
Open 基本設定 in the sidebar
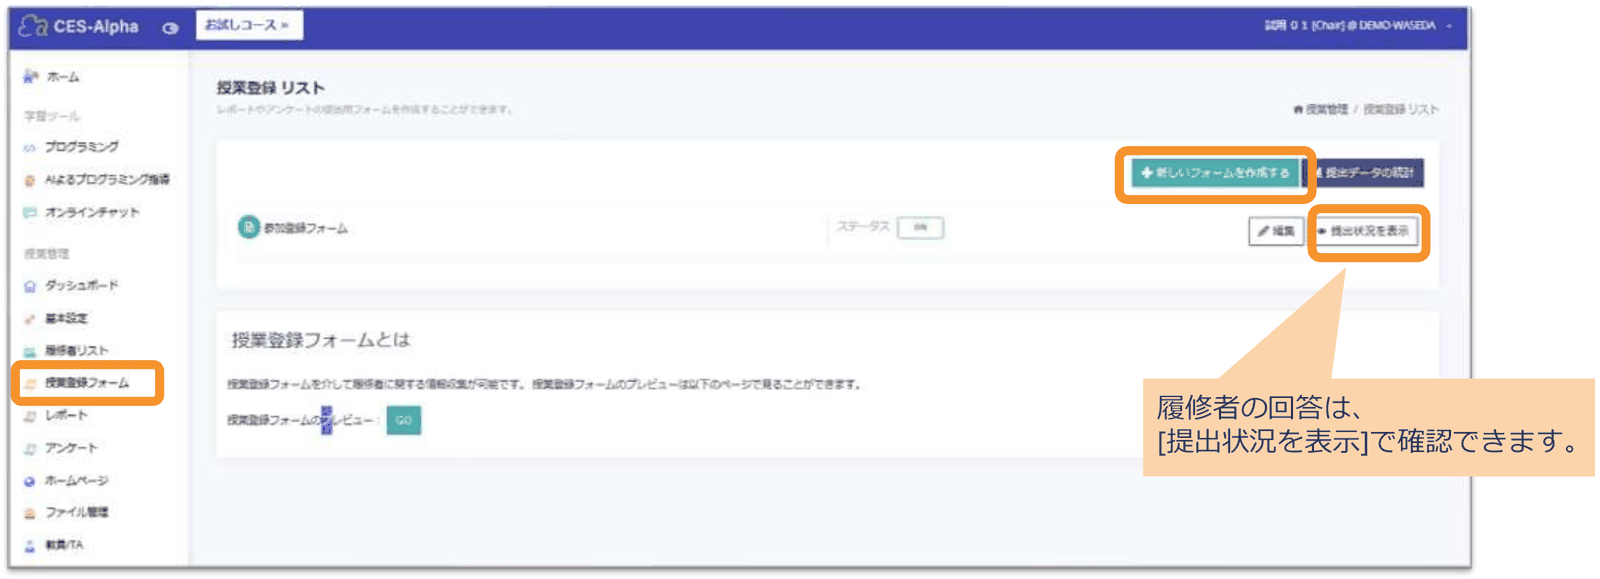66,318
